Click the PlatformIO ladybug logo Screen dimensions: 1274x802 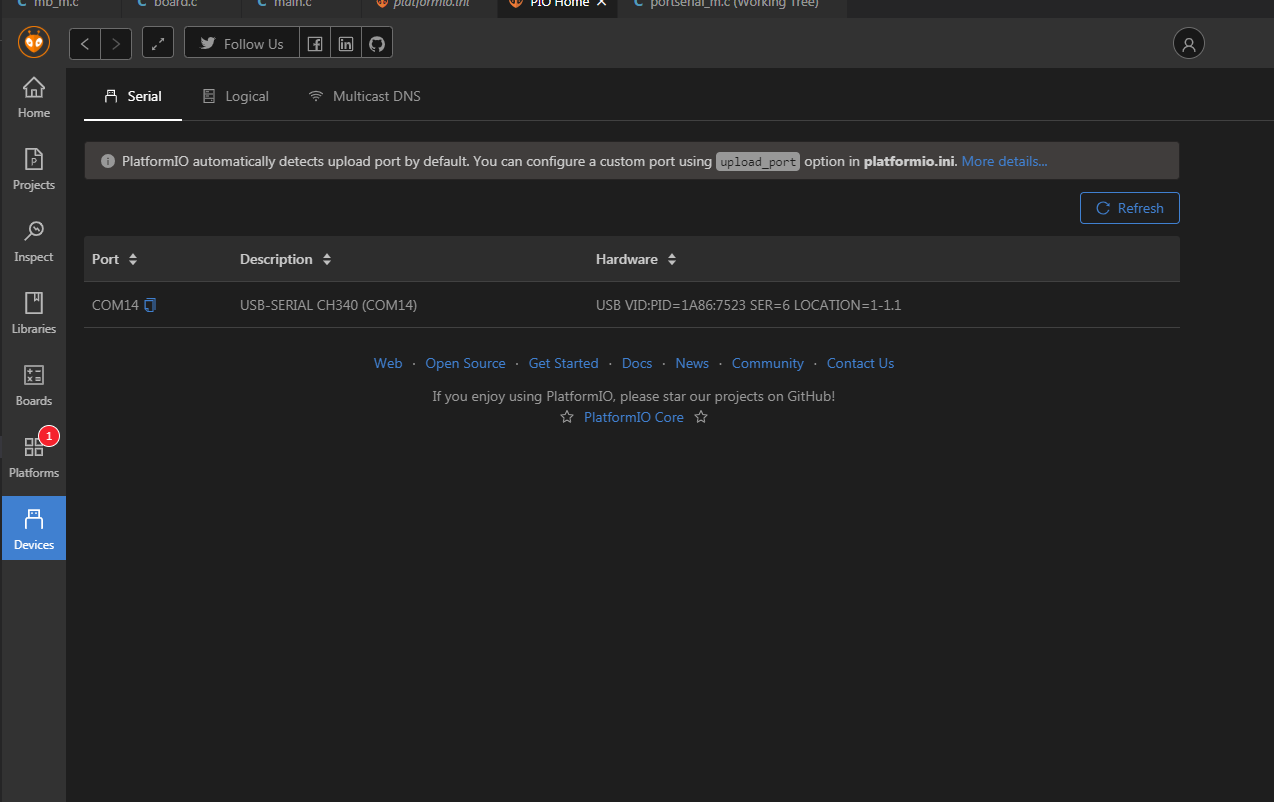(x=33, y=43)
